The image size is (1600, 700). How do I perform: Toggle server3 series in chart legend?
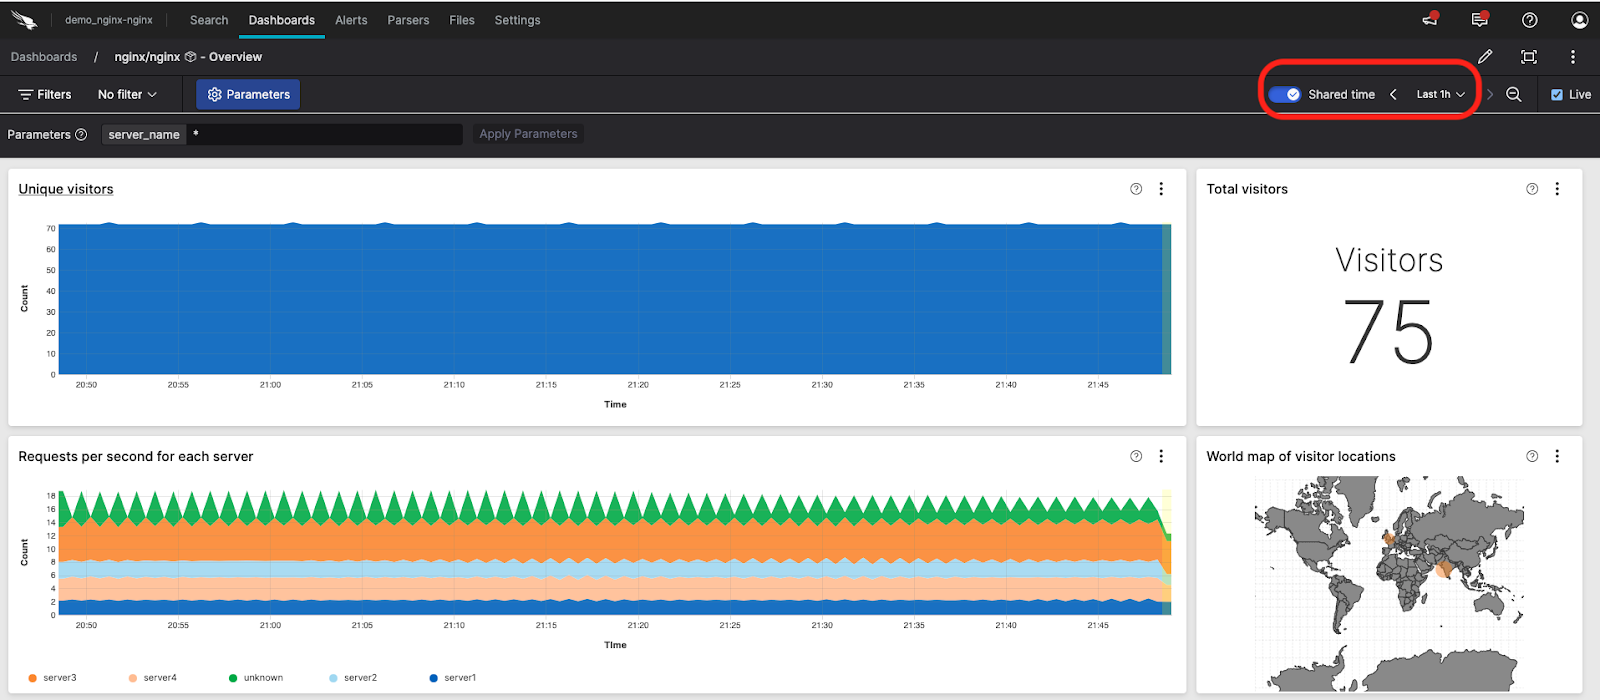coord(52,678)
